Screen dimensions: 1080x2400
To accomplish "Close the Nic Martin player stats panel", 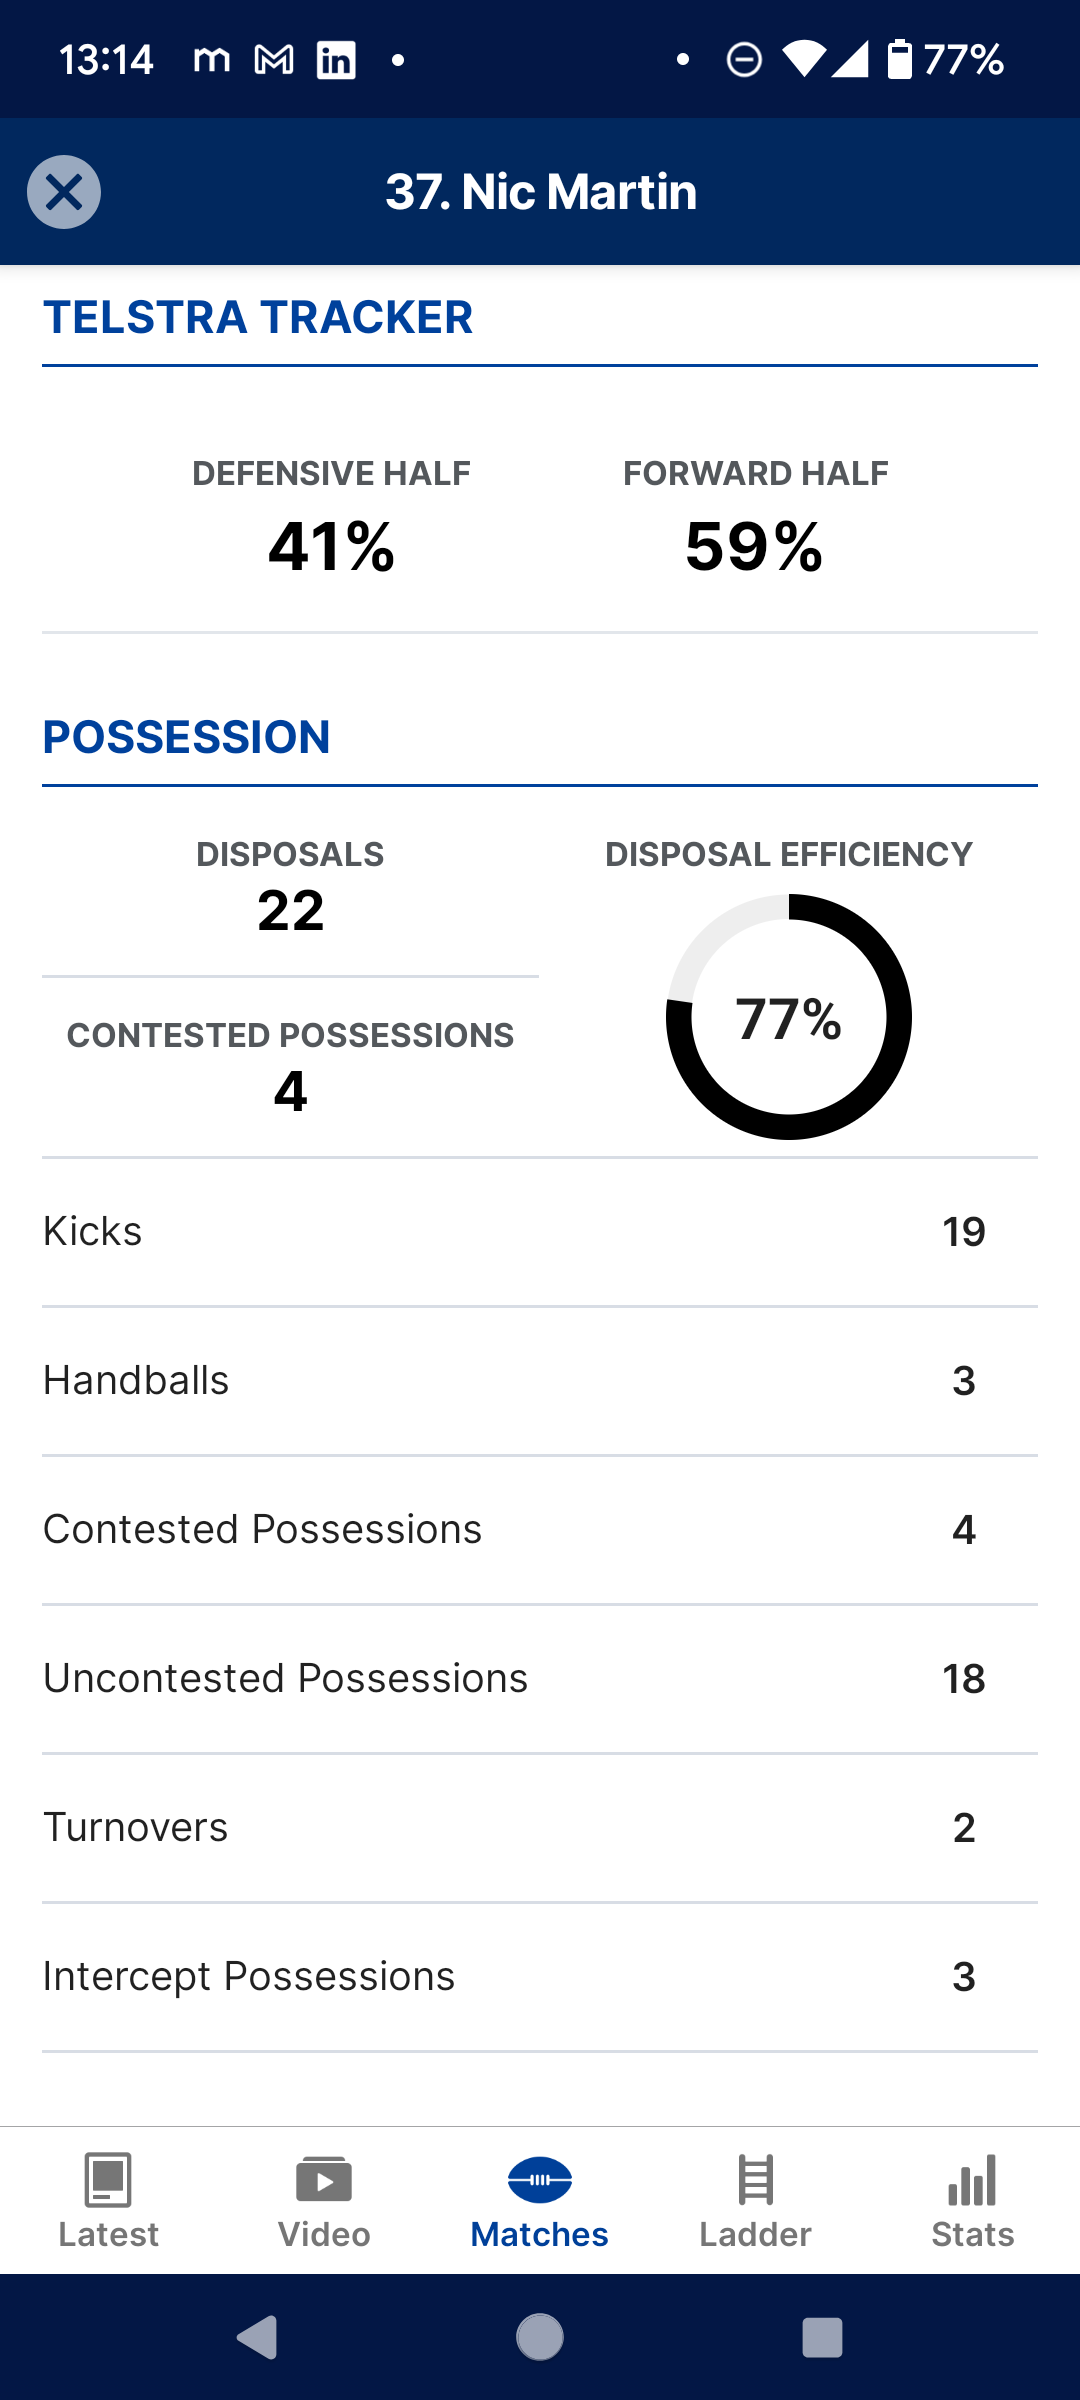I will pos(64,192).
